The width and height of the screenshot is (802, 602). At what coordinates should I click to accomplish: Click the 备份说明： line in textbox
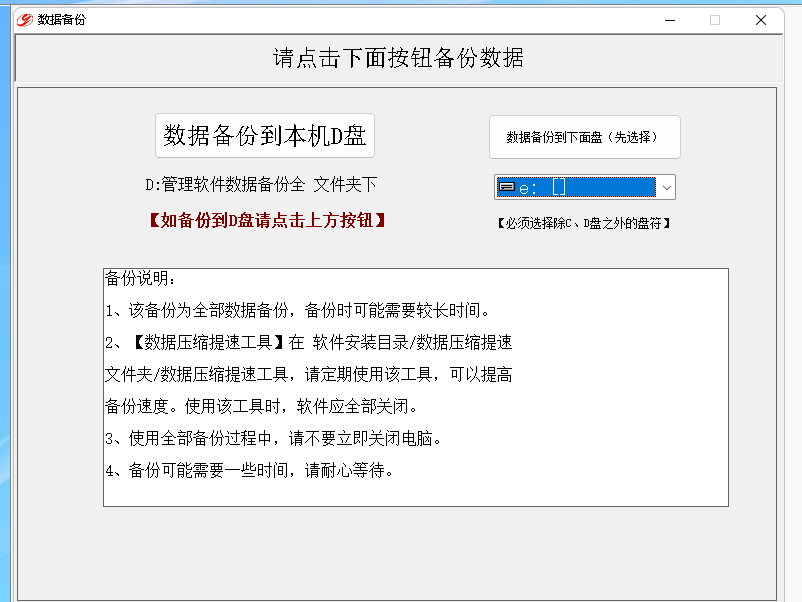[141, 279]
